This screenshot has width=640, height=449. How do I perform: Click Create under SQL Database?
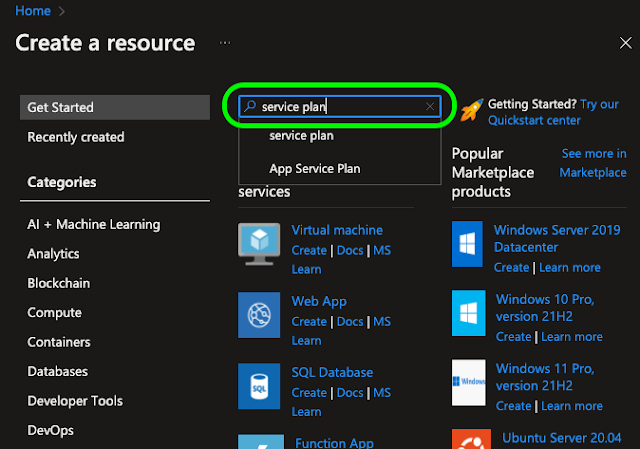(309, 393)
